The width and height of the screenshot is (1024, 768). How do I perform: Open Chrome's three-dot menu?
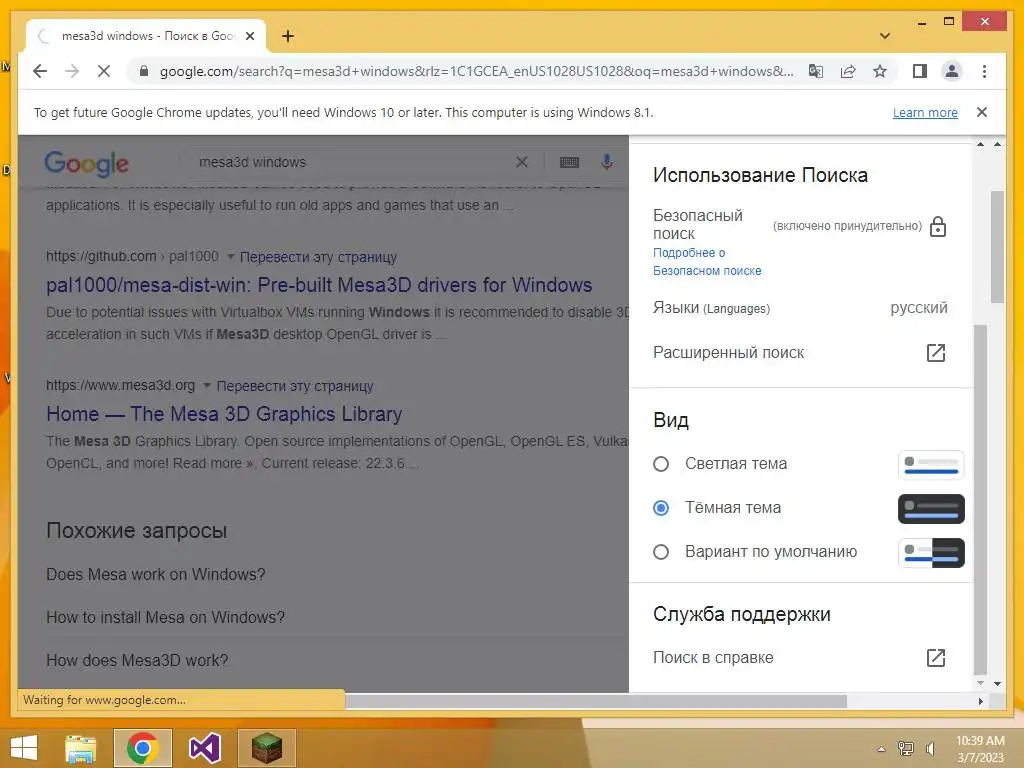pyautogui.click(x=984, y=71)
